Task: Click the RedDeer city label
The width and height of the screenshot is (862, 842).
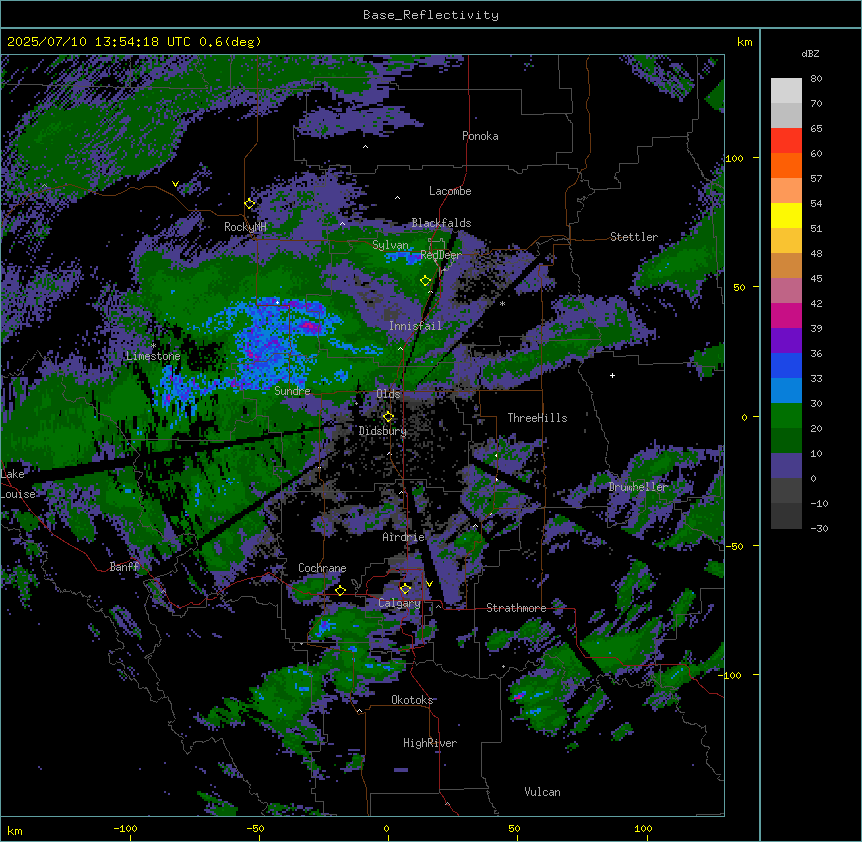Action: coord(440,255)
